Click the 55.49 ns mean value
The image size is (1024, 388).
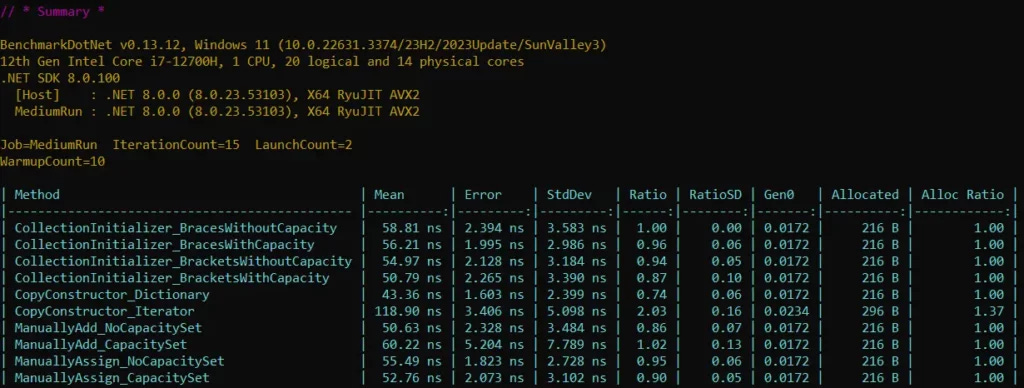(x=411, y=361)
